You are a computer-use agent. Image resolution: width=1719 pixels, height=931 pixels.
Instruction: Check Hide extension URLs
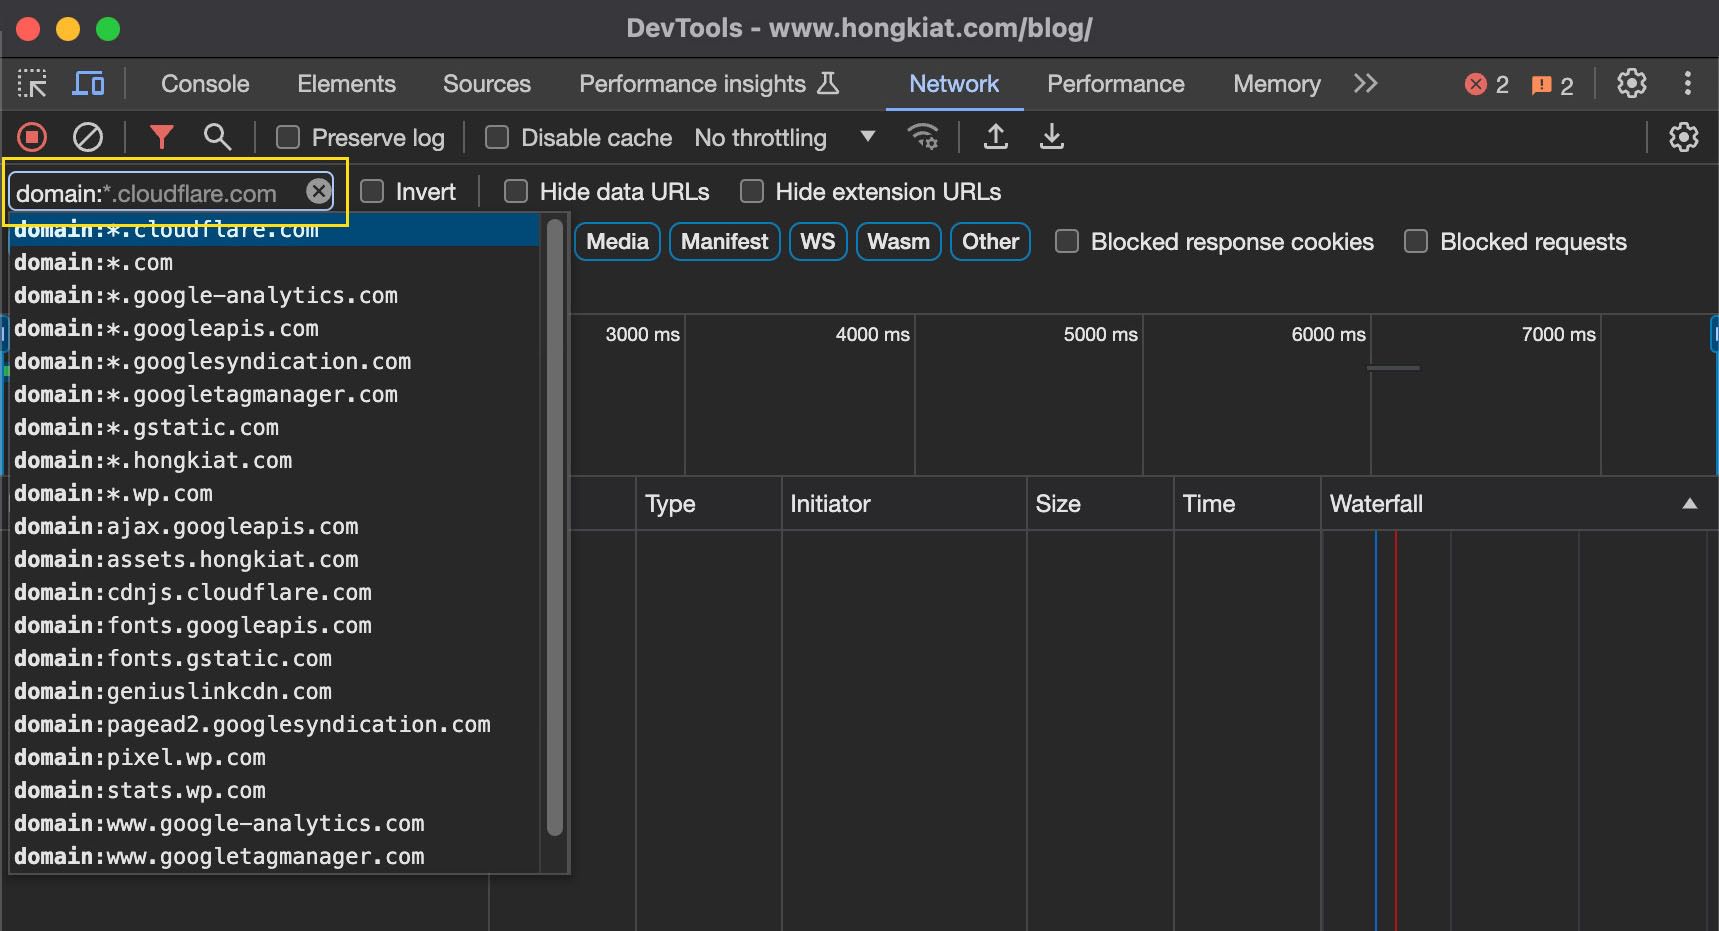(752, 191)
